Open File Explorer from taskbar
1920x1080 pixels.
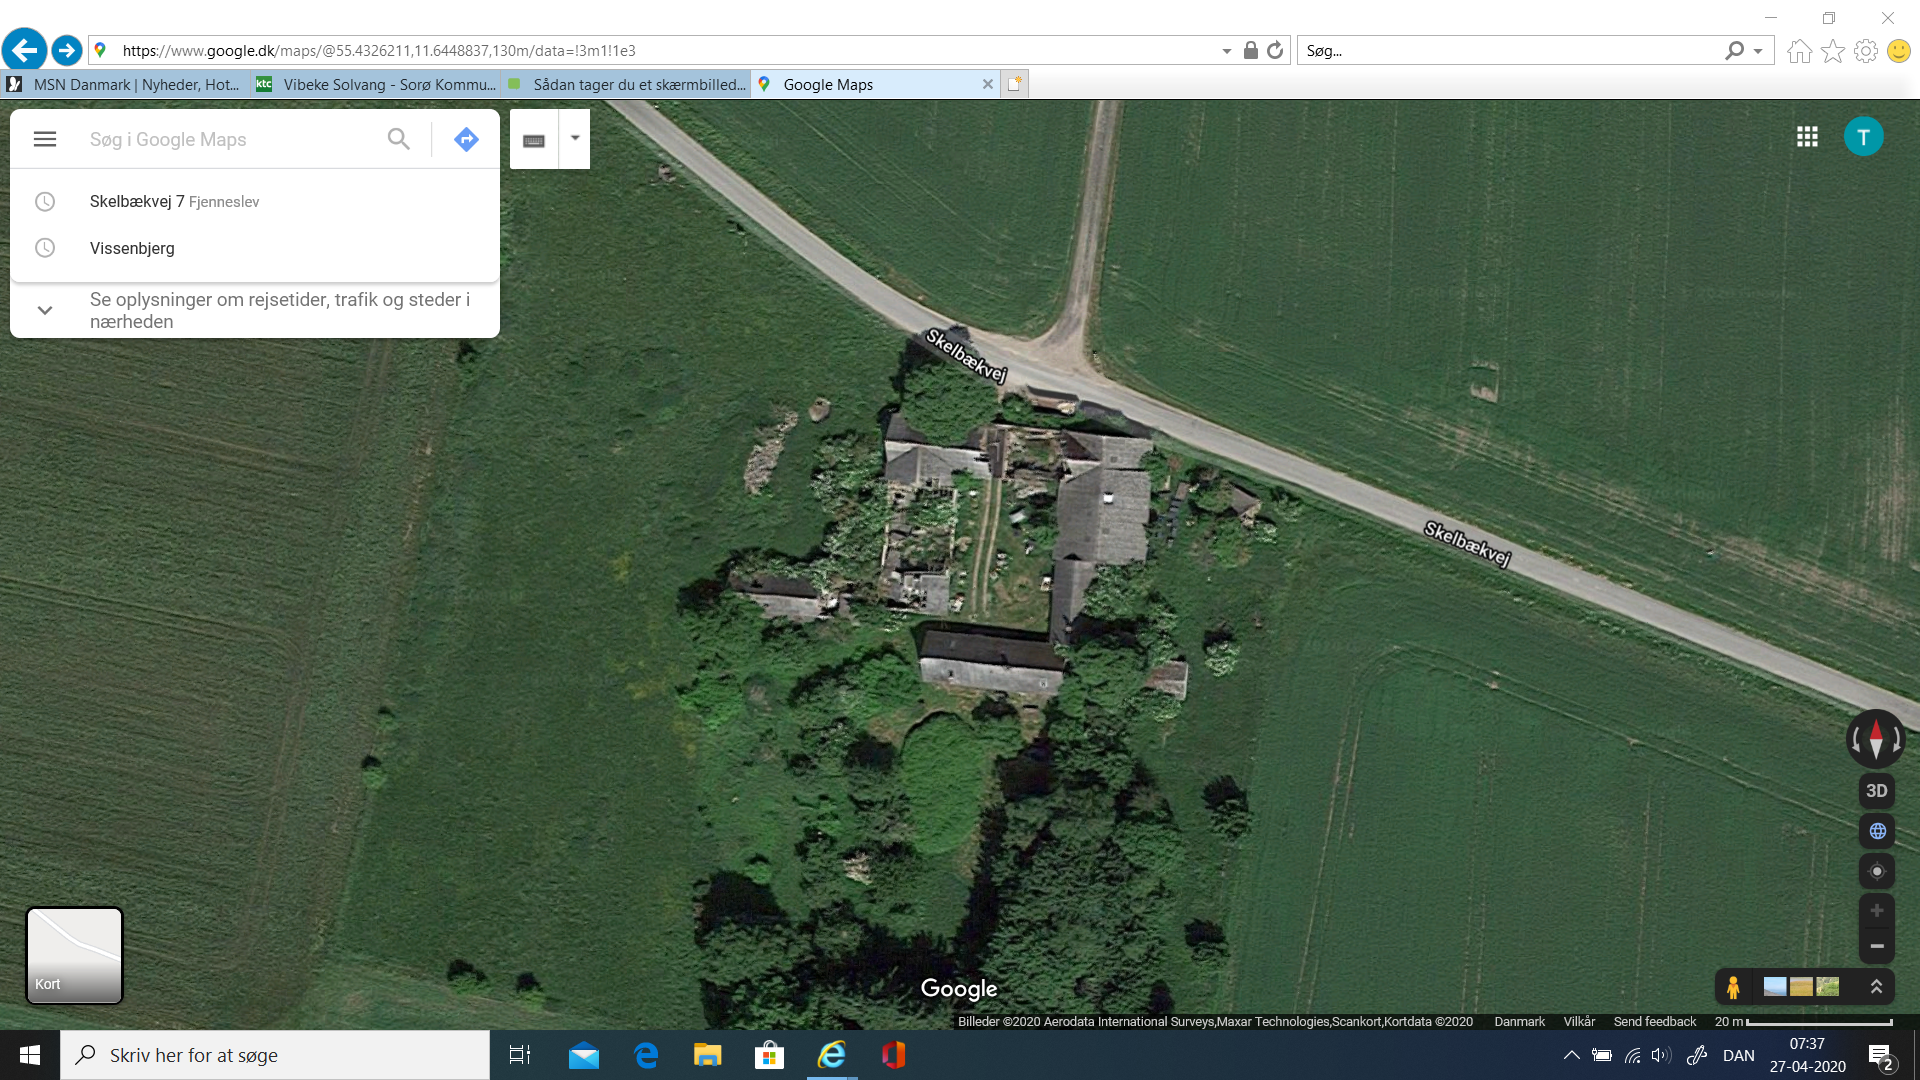708,1055
